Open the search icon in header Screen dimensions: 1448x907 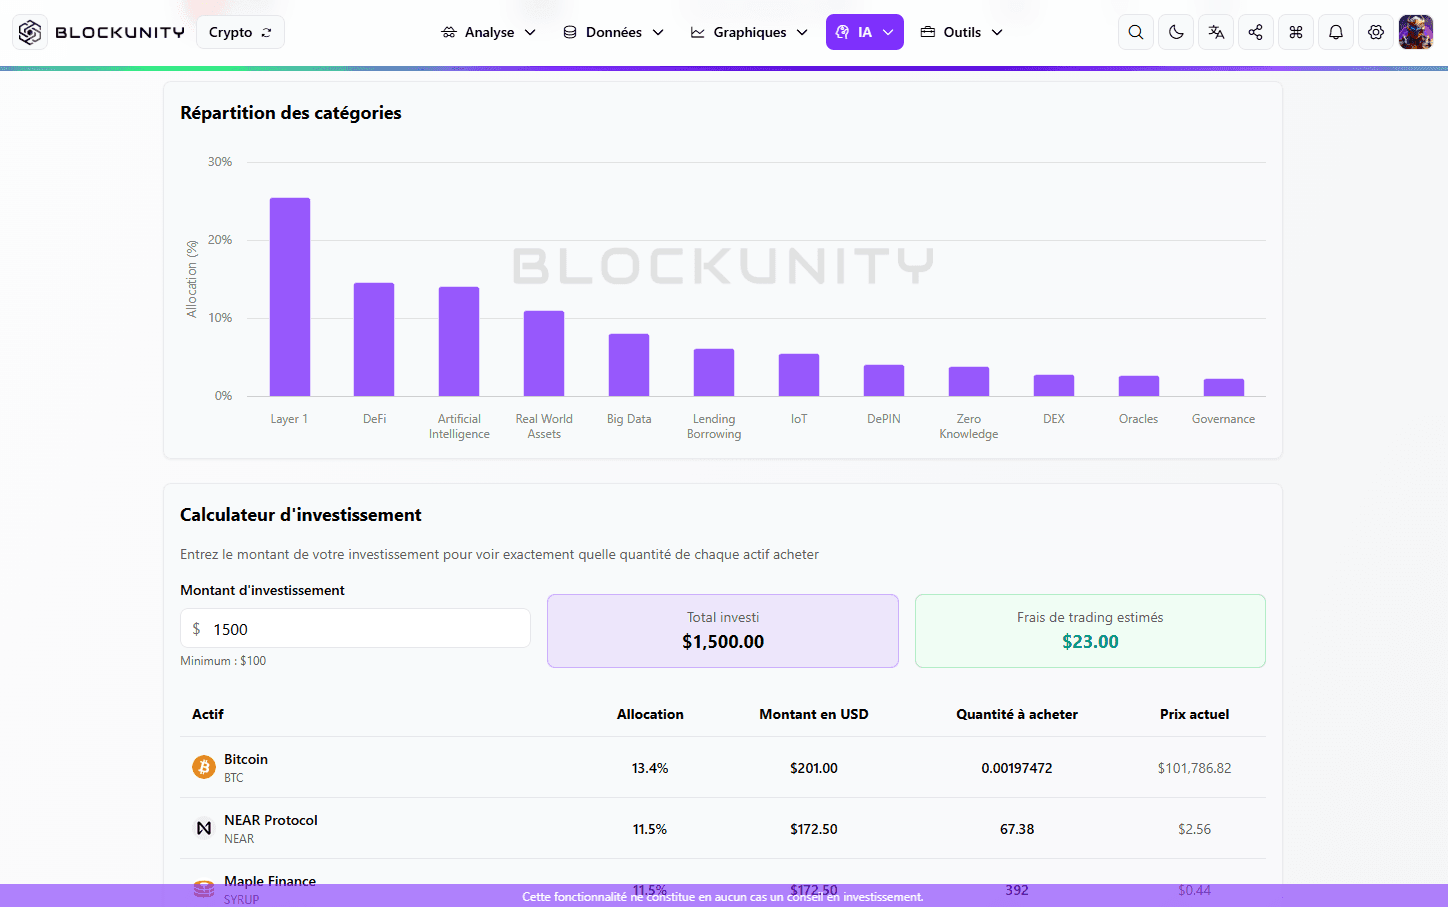pos(1136,32)
